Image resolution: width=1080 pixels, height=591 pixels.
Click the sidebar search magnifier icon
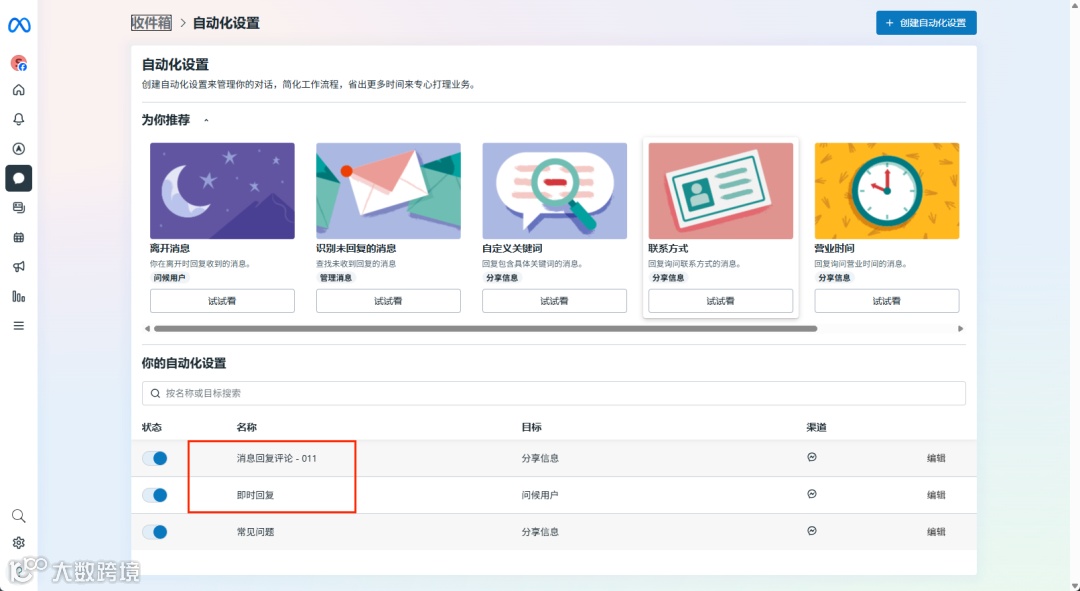tap(18, 516)
